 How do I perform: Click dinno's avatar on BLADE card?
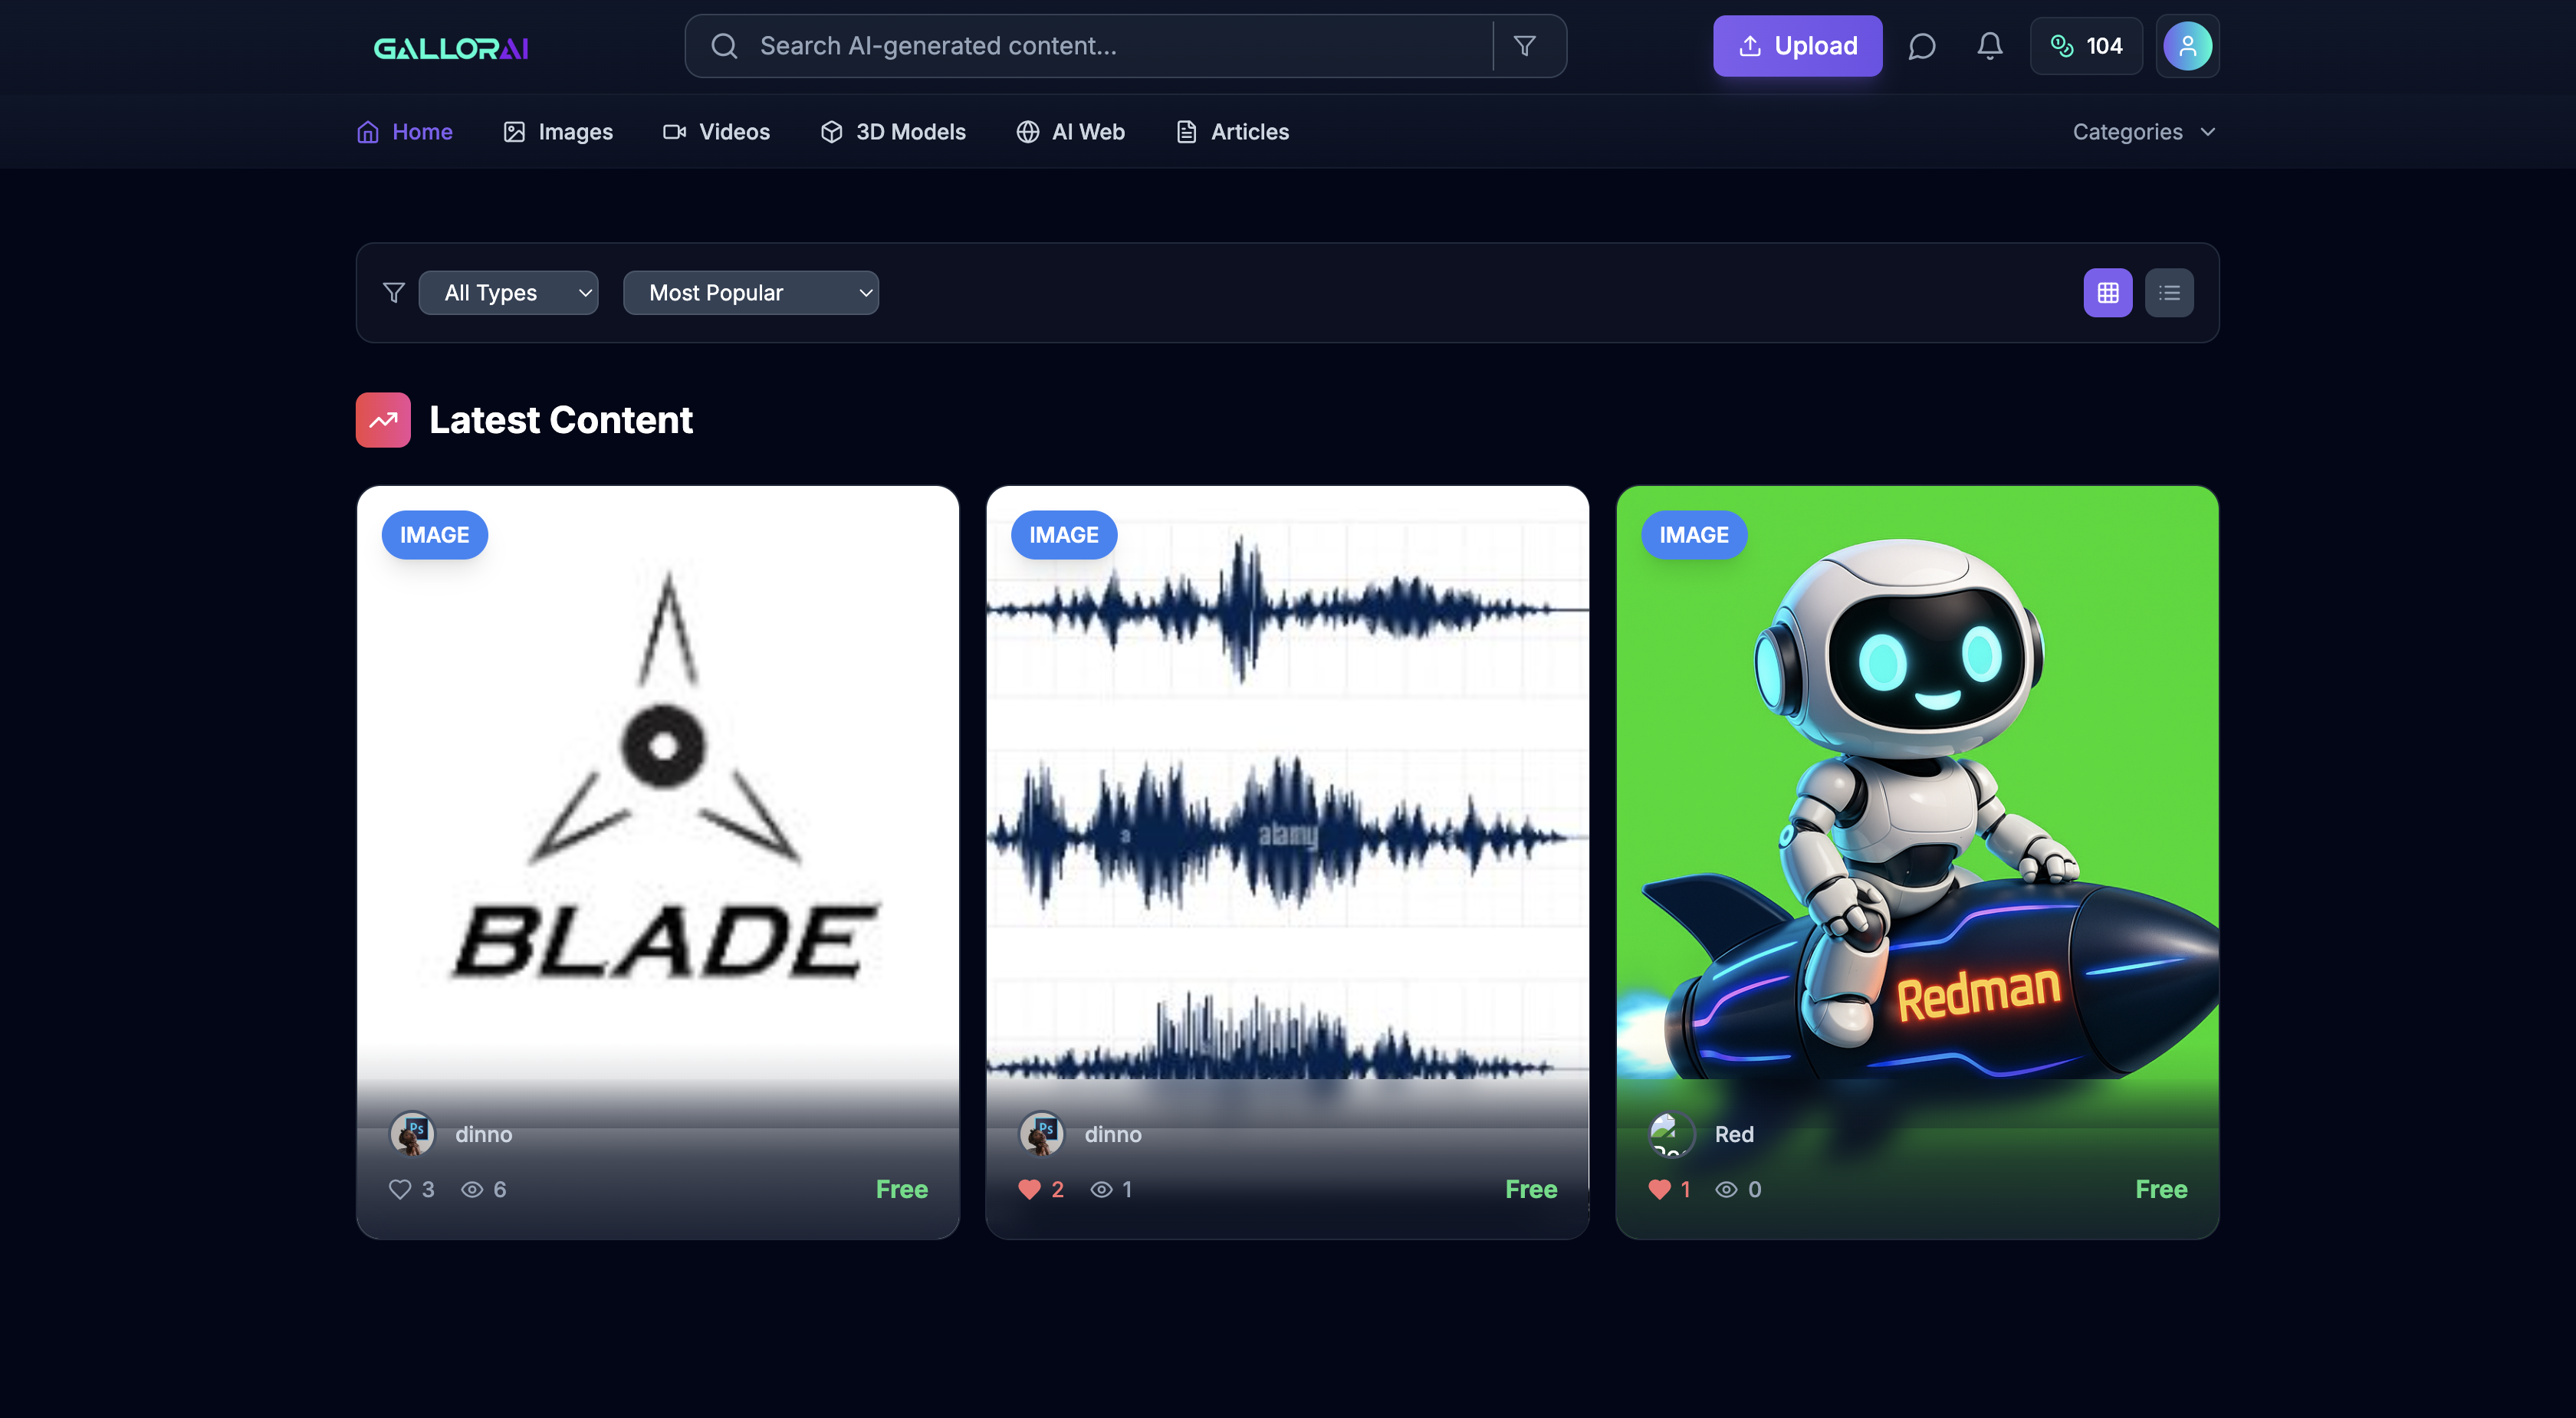(x=412, y=1133)
